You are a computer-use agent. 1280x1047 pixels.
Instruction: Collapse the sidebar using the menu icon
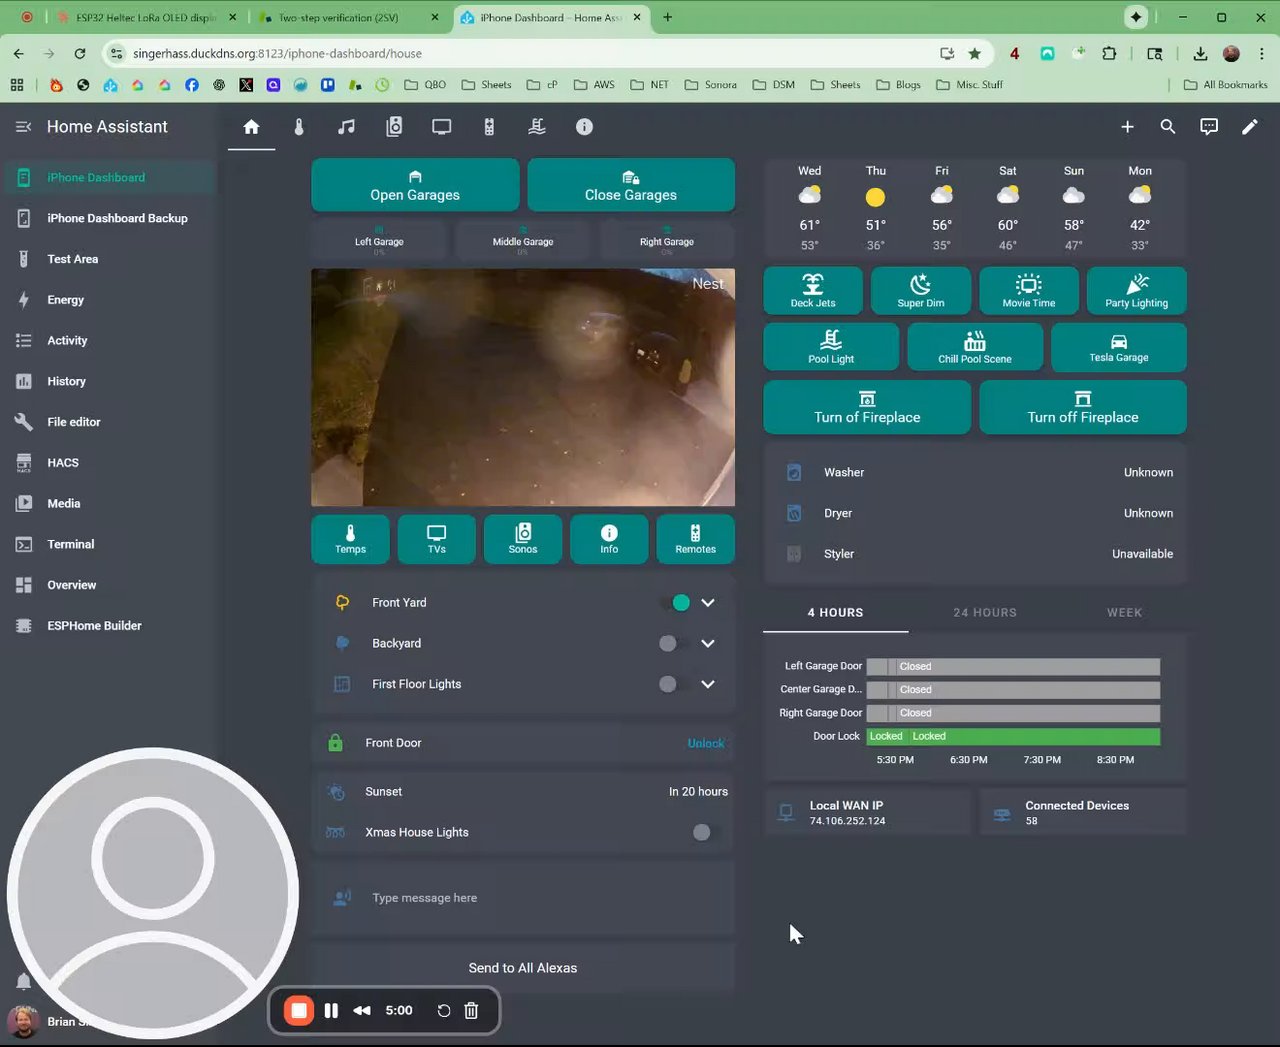click(24, 127)
